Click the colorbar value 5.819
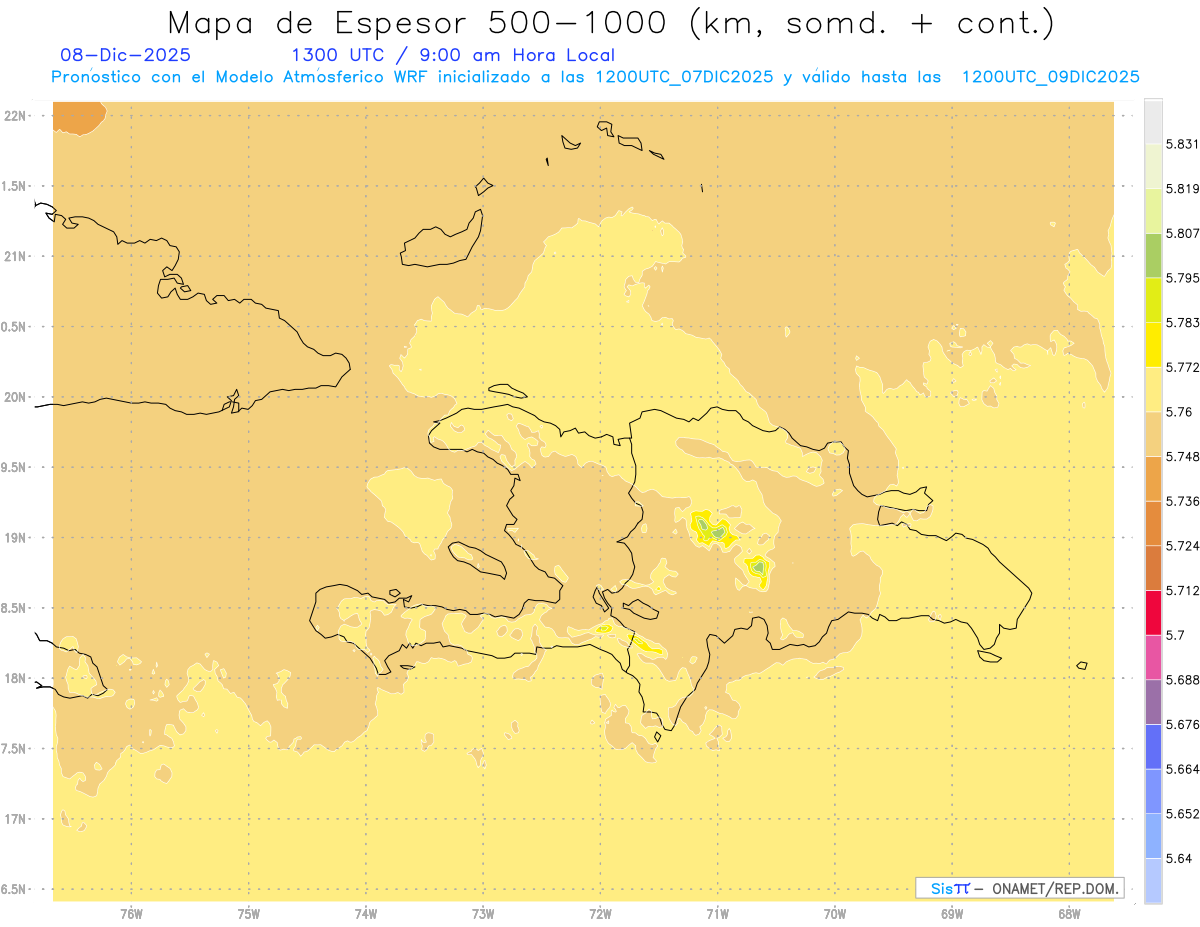Viewport: 1200px width, 927px height. pos(1183,189)
